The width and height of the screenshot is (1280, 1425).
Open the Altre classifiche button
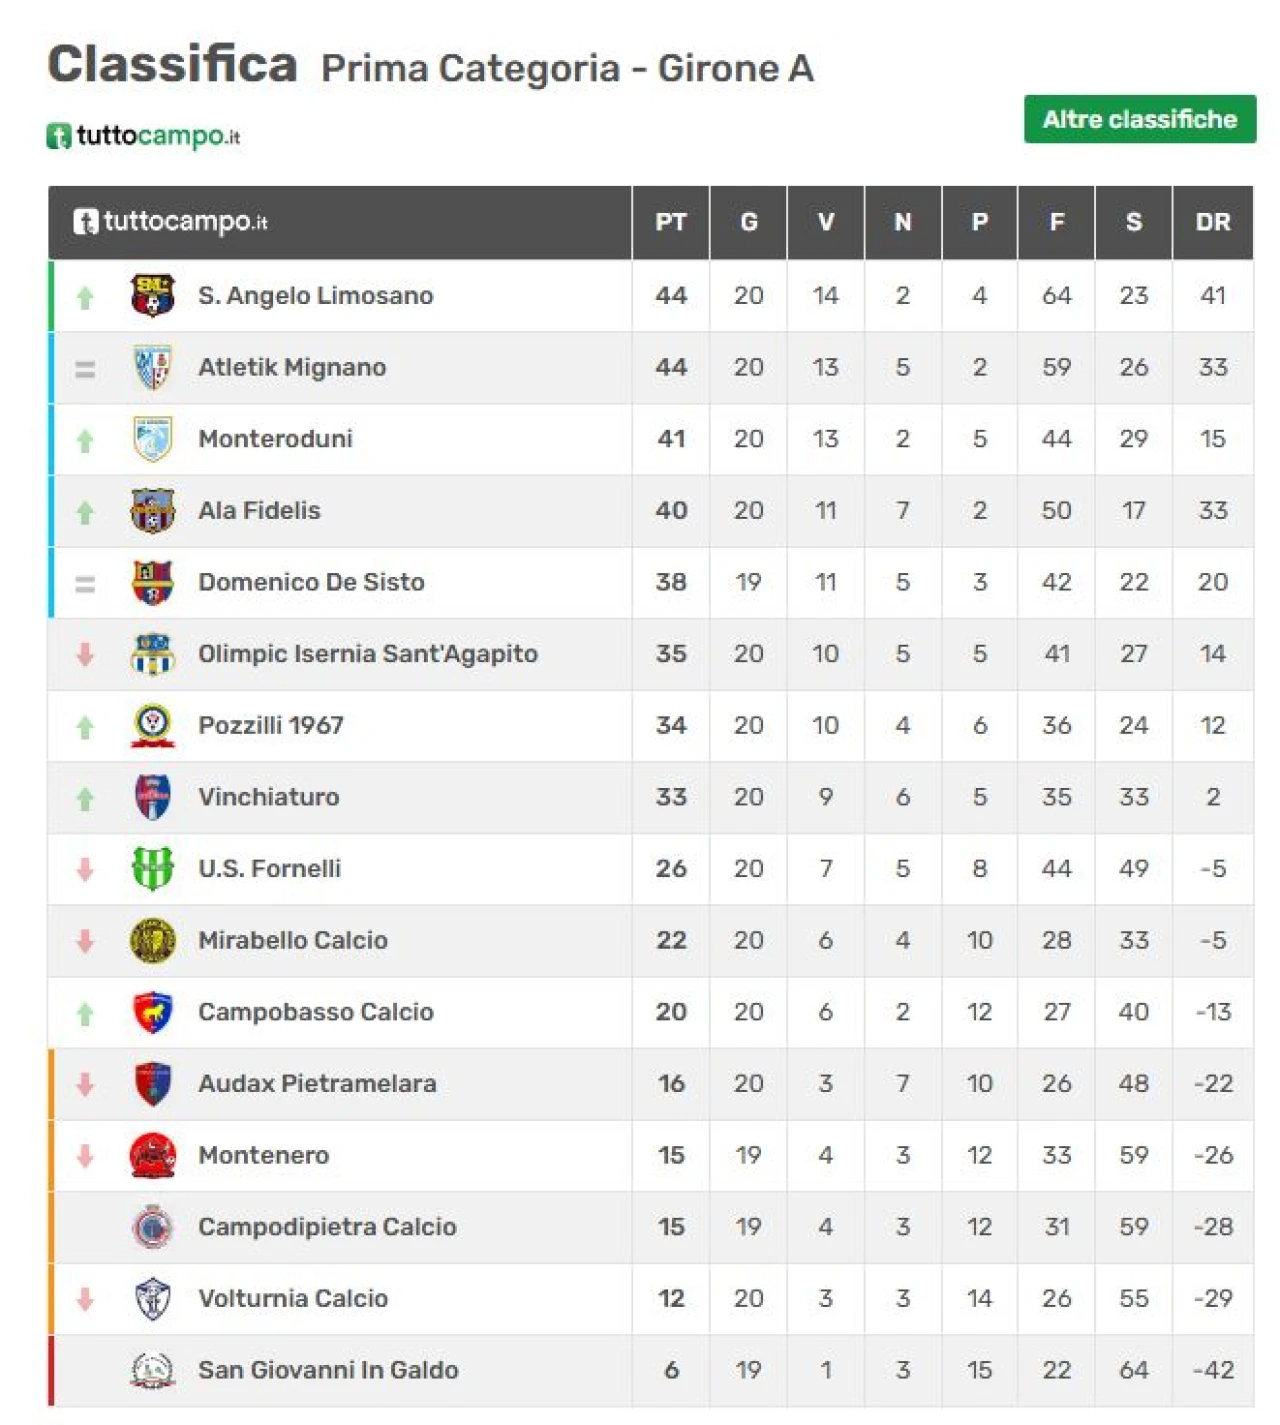click(1139, 119)
